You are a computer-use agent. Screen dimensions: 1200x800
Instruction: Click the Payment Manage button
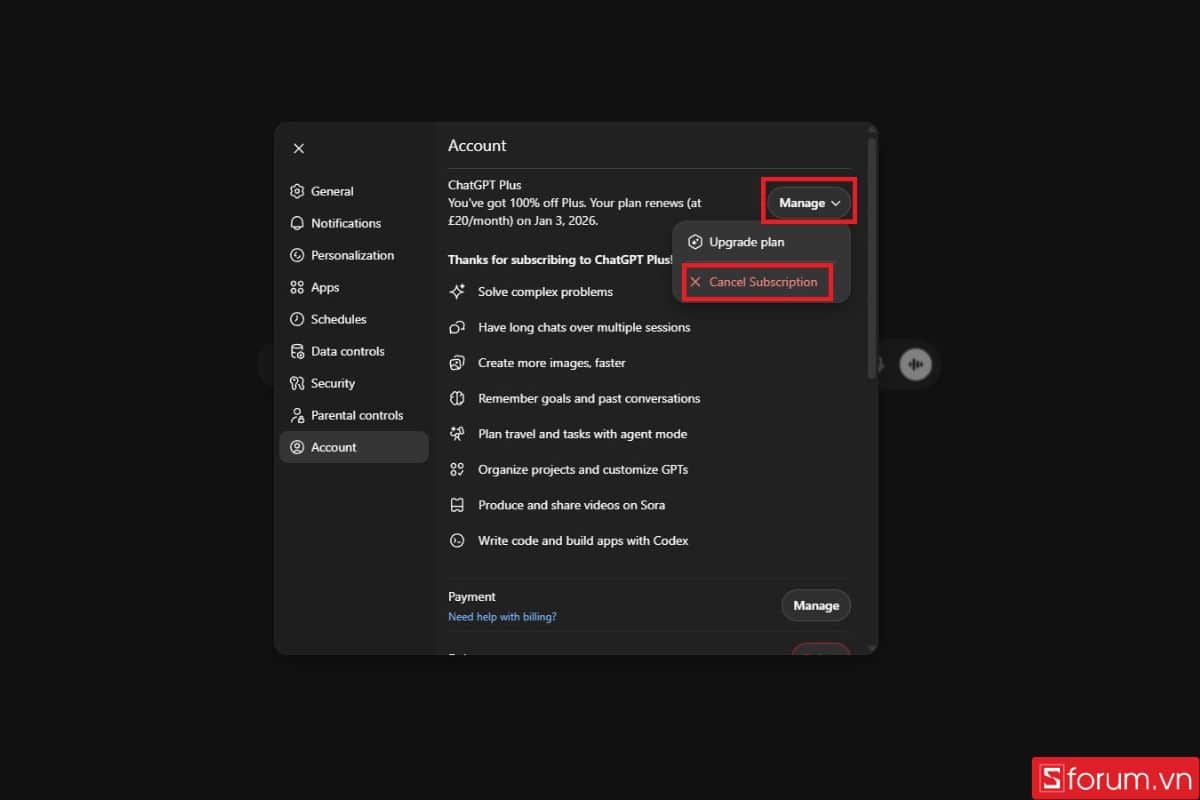(816, 605)
